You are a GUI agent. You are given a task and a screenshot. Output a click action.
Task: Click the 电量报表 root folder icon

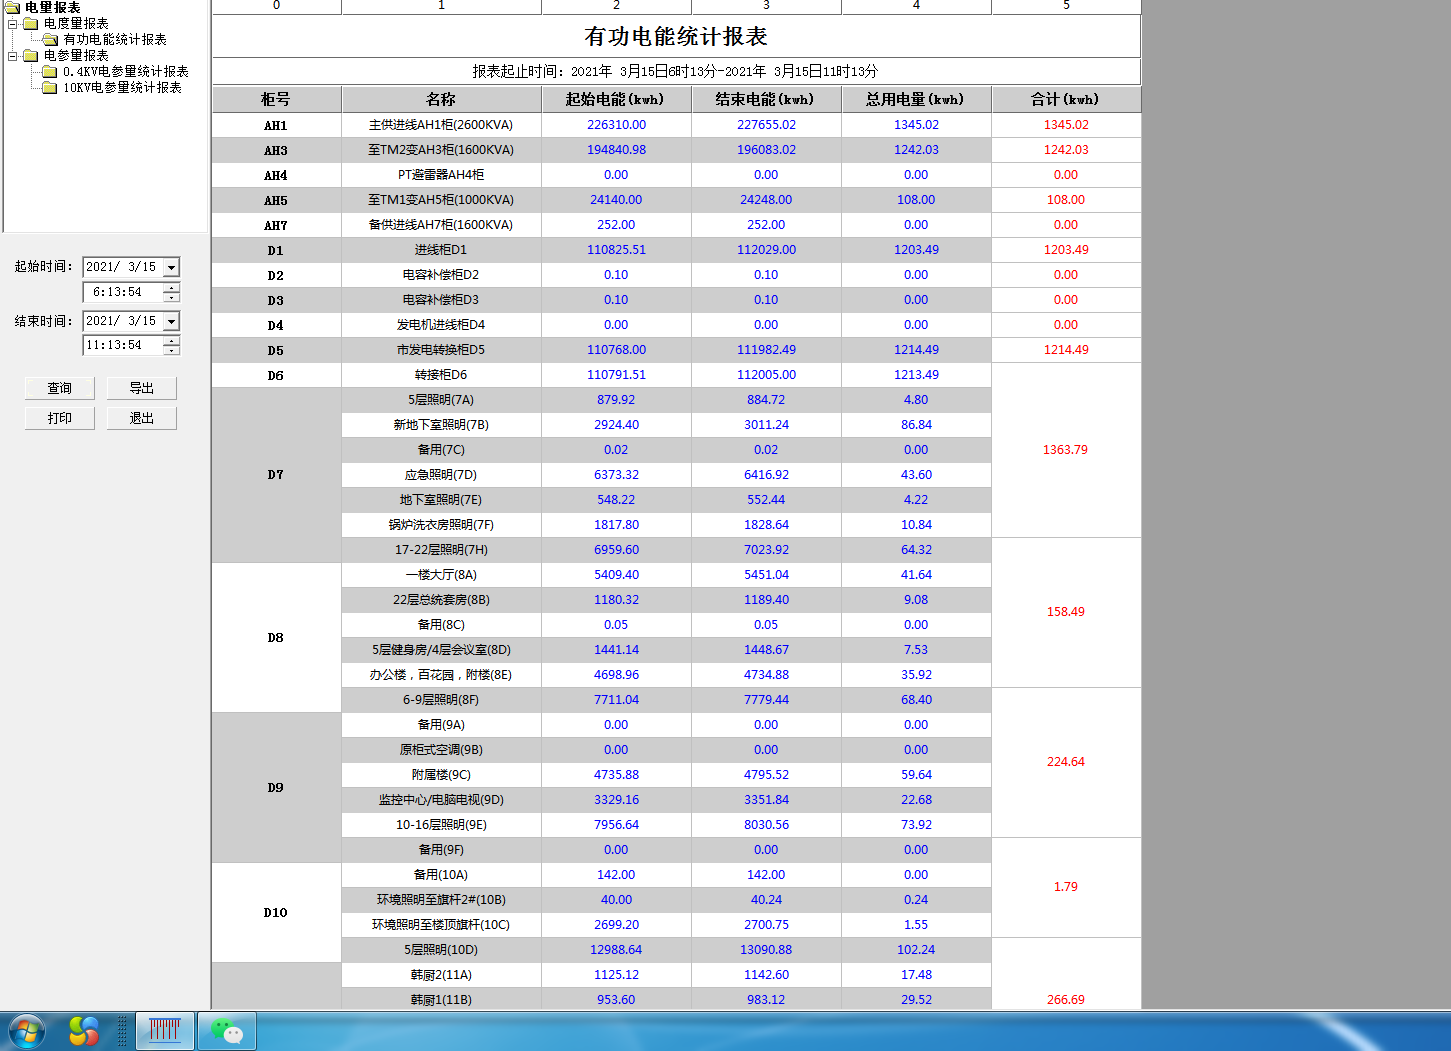(x=13, y=7)
